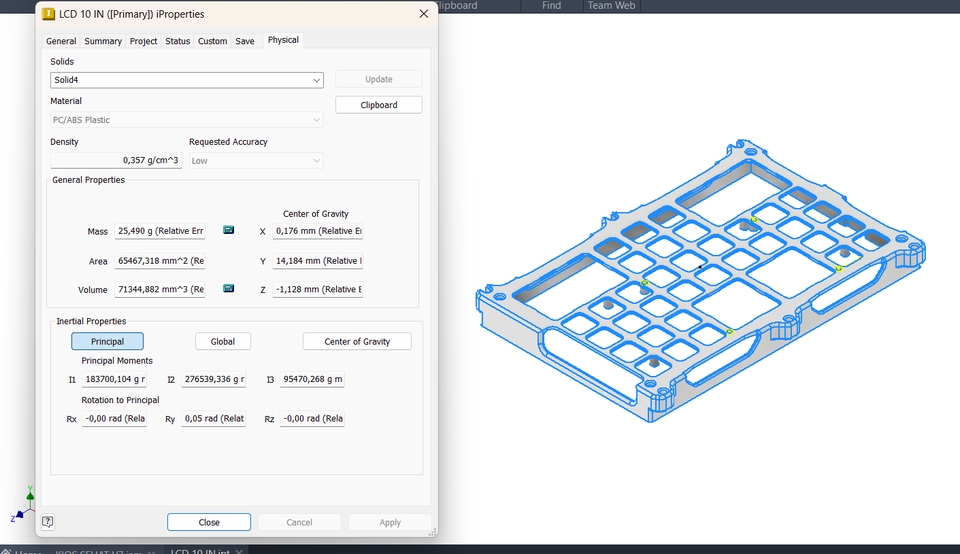960x554 pixels.
Task: Click the I1 principal moment field
Action: (x=114, y=379)
